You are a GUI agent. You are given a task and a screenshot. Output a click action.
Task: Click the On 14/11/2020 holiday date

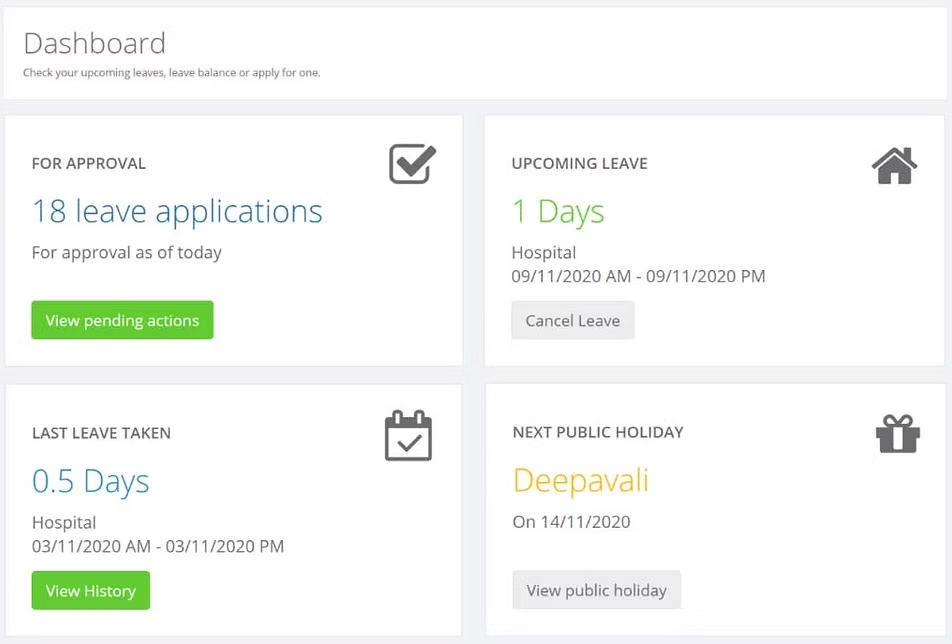(x=571, y=522)
